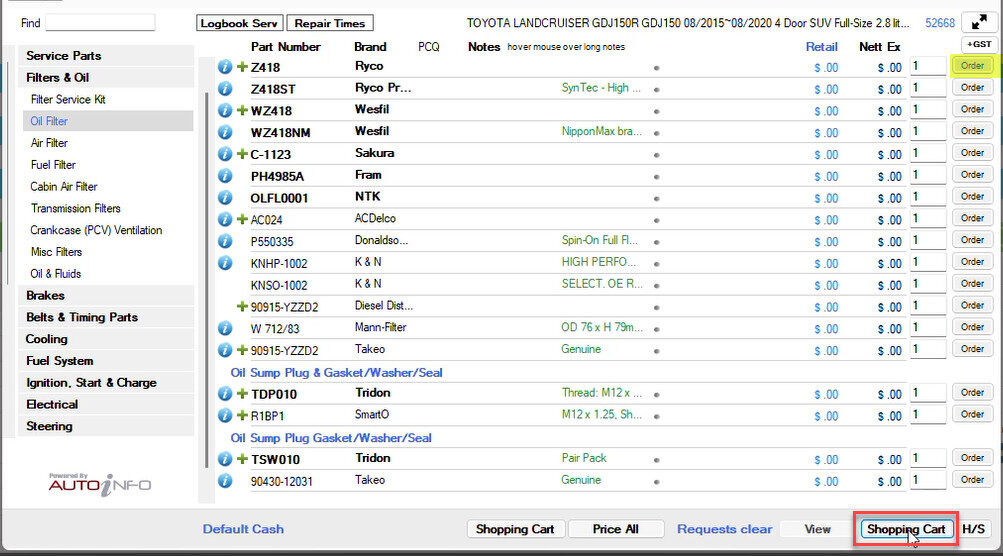
Task: Open Brakes category
Action: coord(106,296)
